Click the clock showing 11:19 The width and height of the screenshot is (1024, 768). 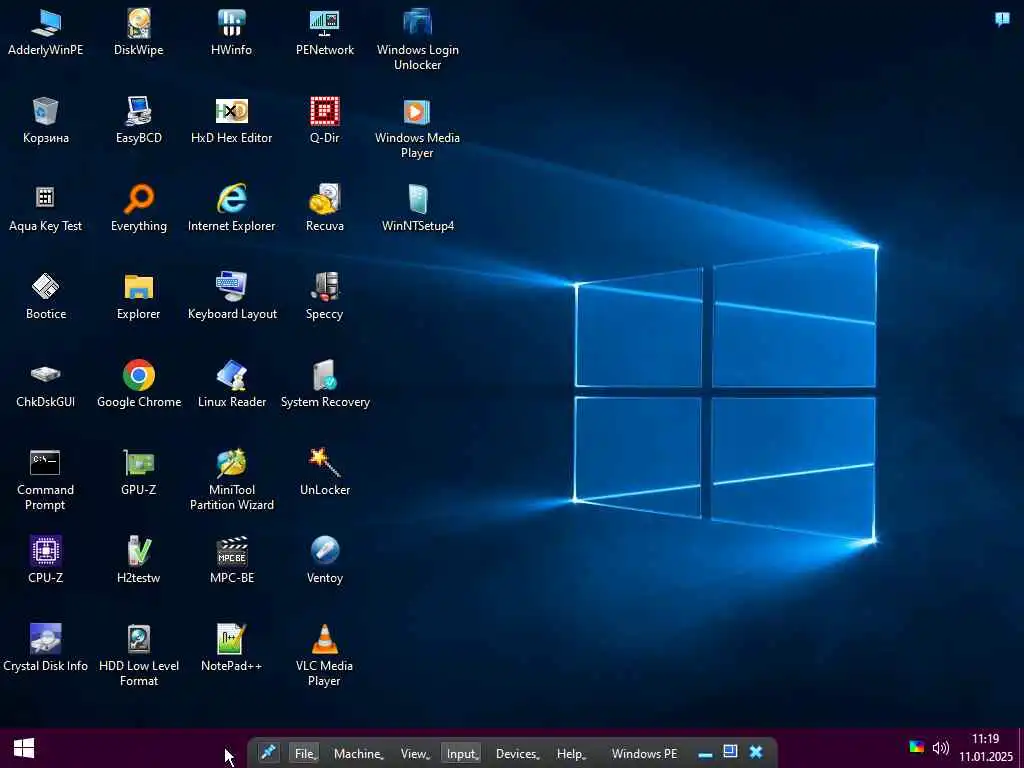985,739
